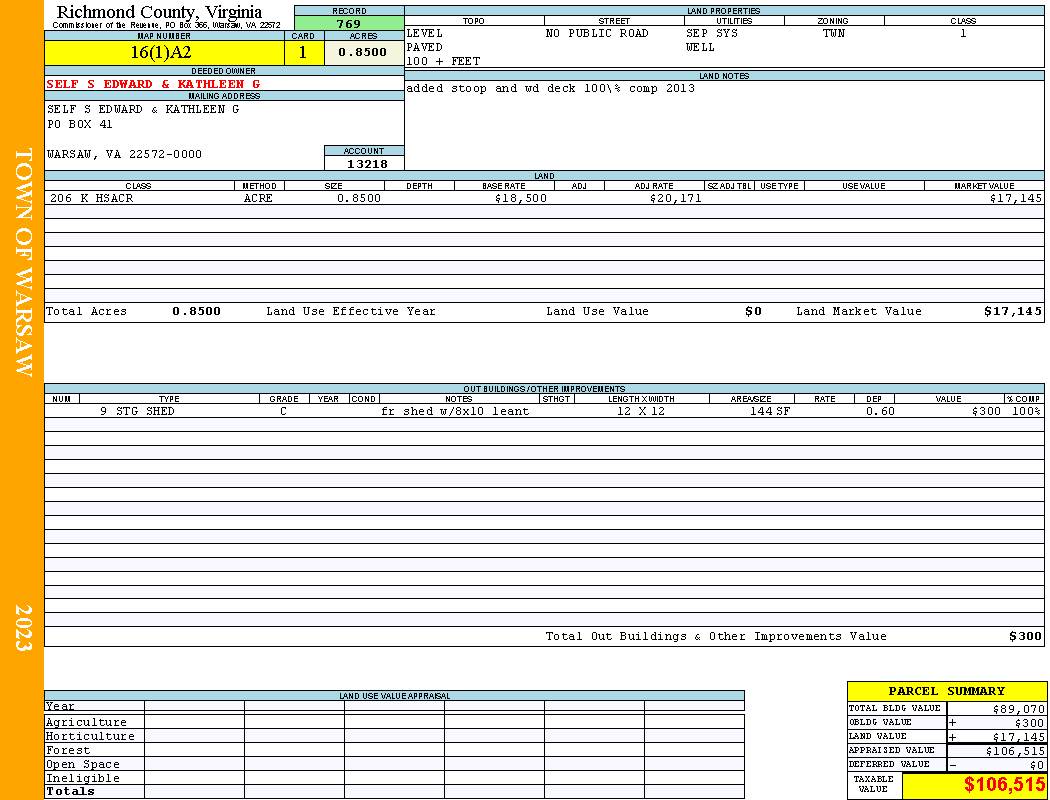
Task: Select the deferred value $0
Action: click(x=1037, y=765)
